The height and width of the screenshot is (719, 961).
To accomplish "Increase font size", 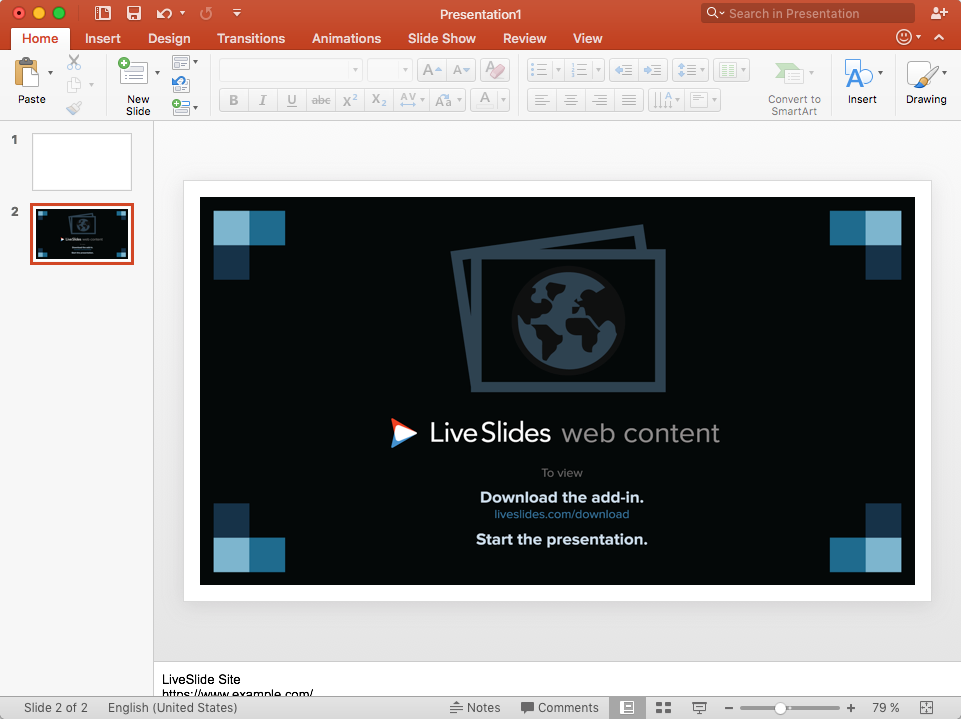I will coord(431,70).
